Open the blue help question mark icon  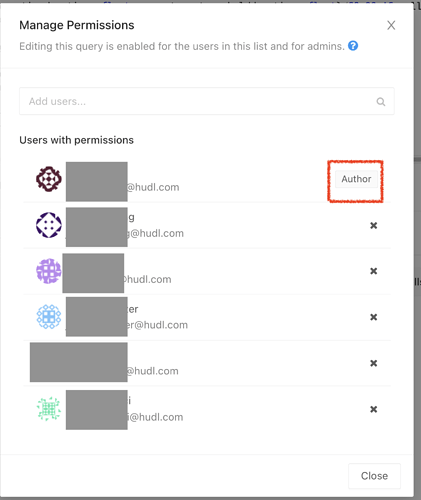[353, 46]
